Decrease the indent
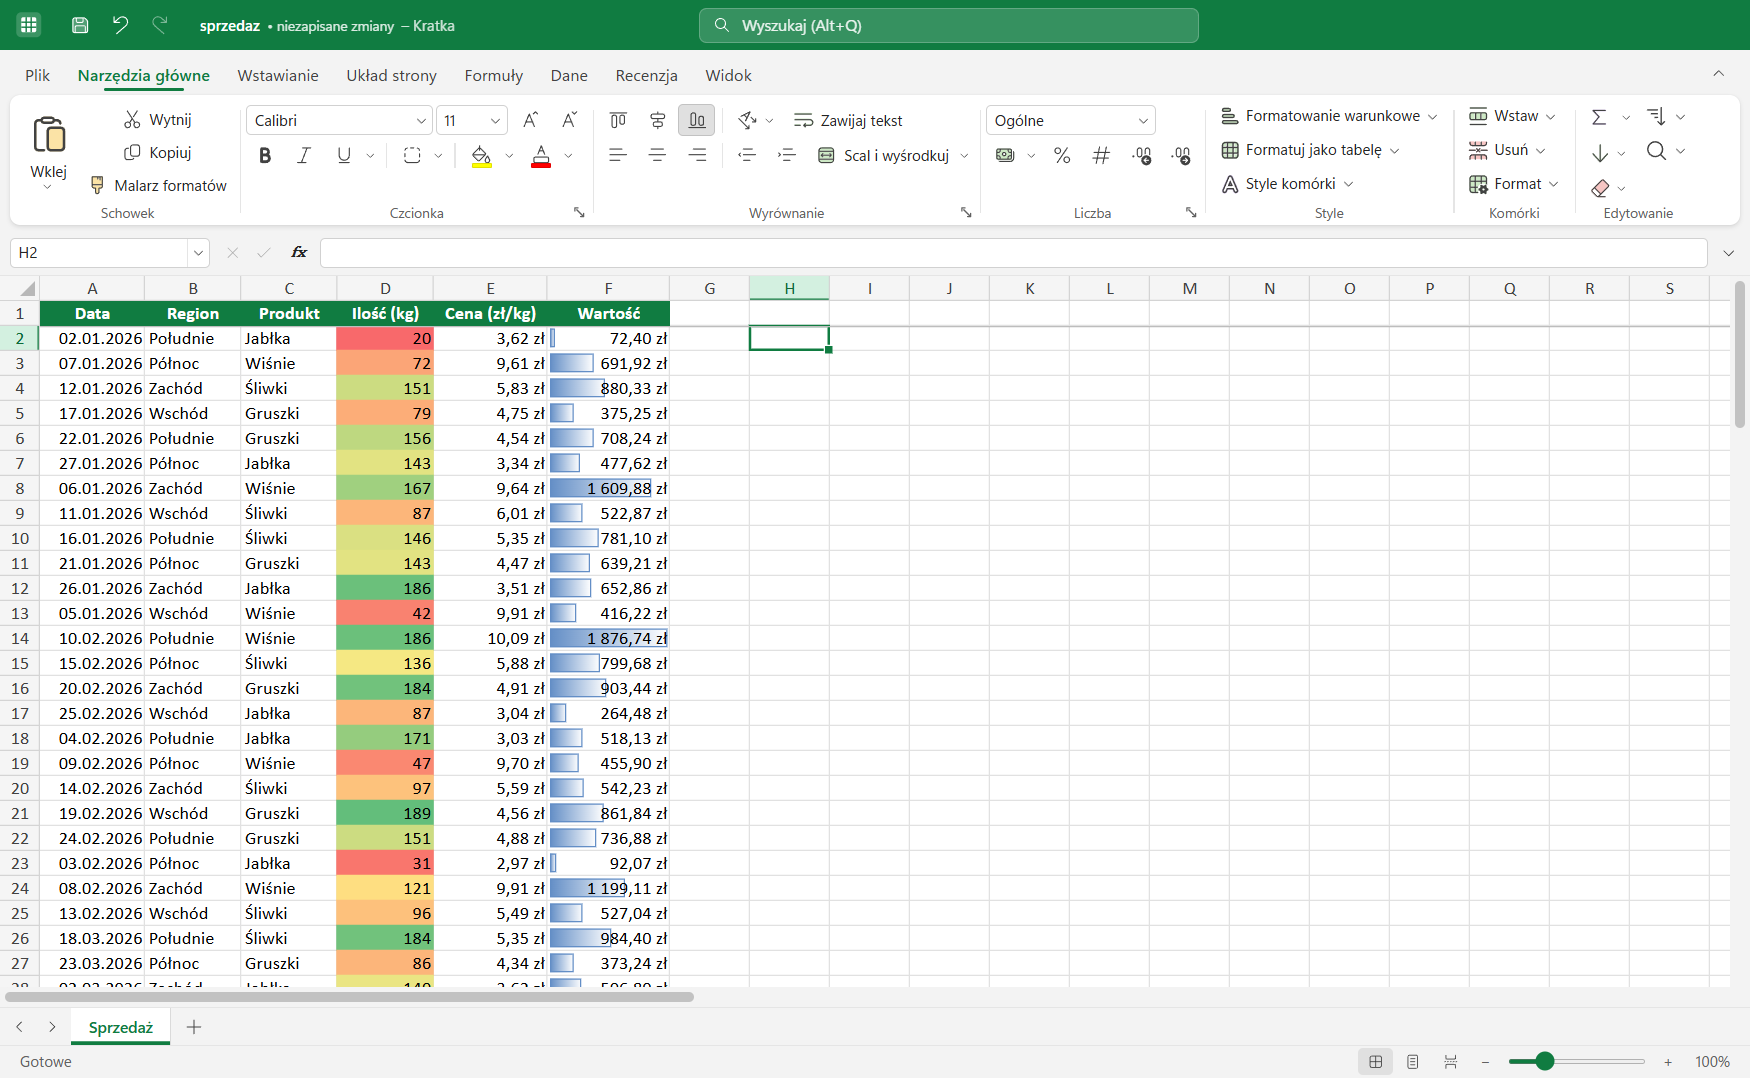1750x1078 pixels. 747,155
